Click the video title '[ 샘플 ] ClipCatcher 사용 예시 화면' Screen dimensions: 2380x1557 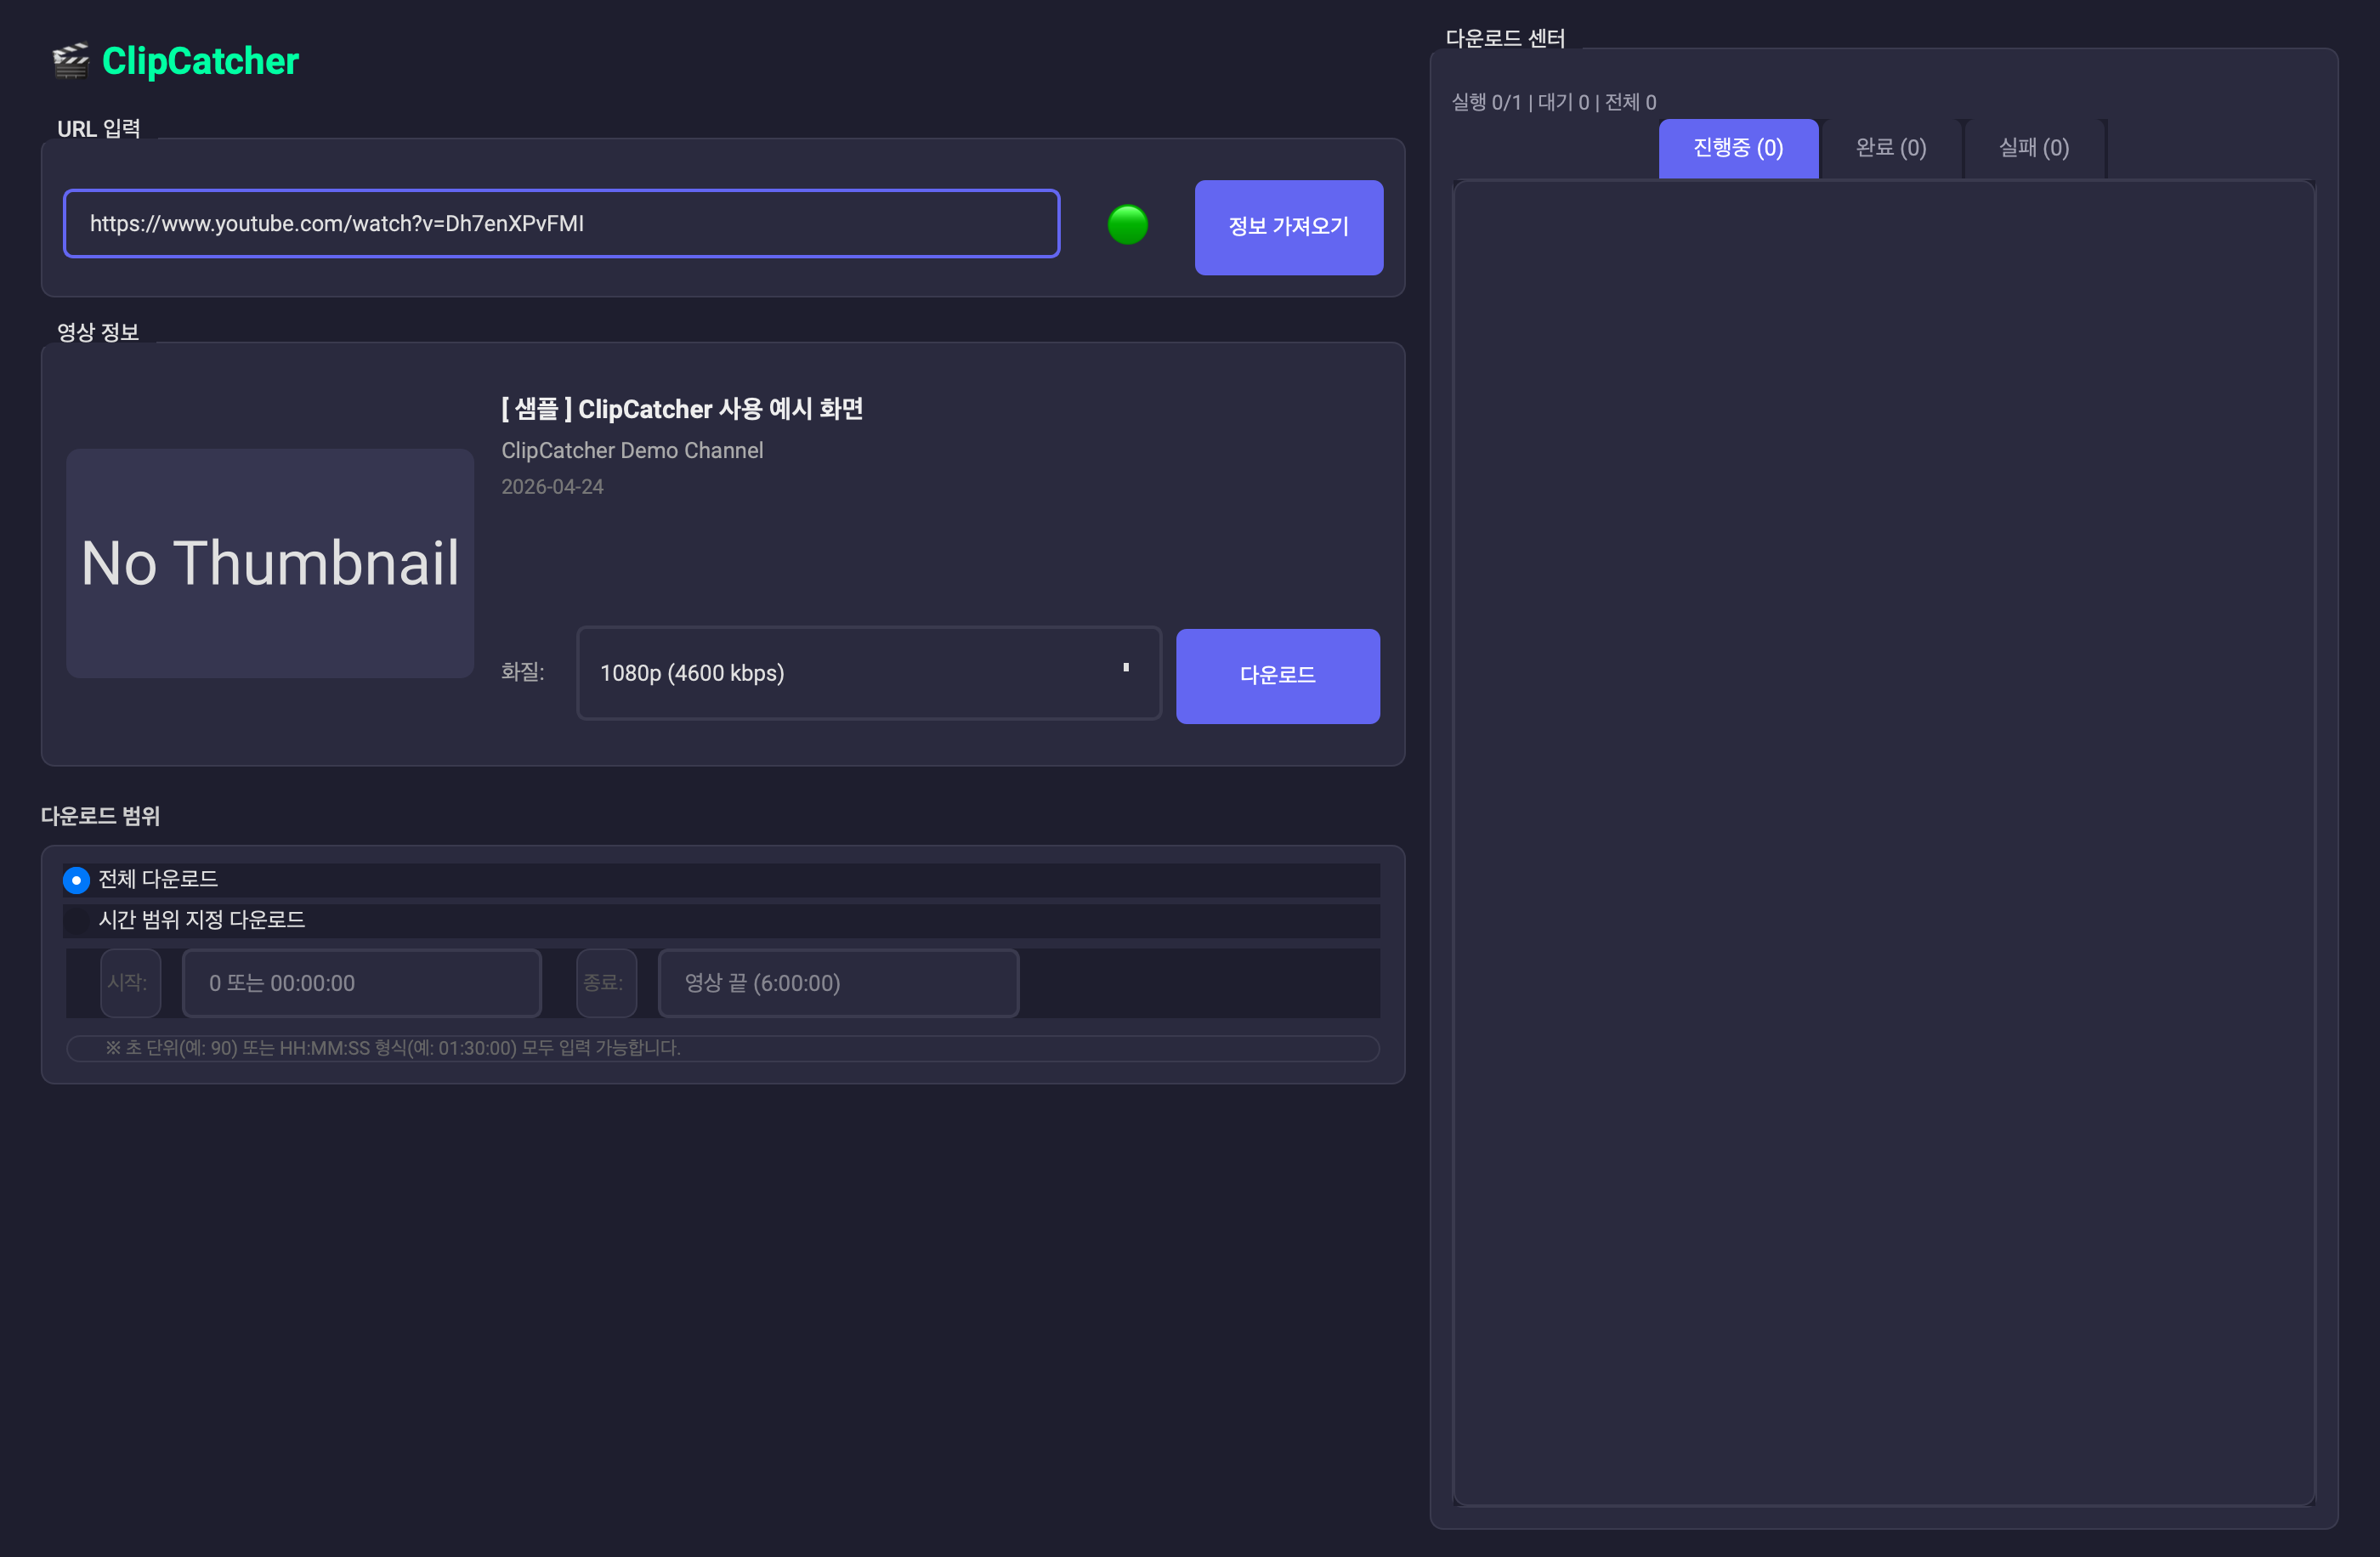[x=682, y=409]
